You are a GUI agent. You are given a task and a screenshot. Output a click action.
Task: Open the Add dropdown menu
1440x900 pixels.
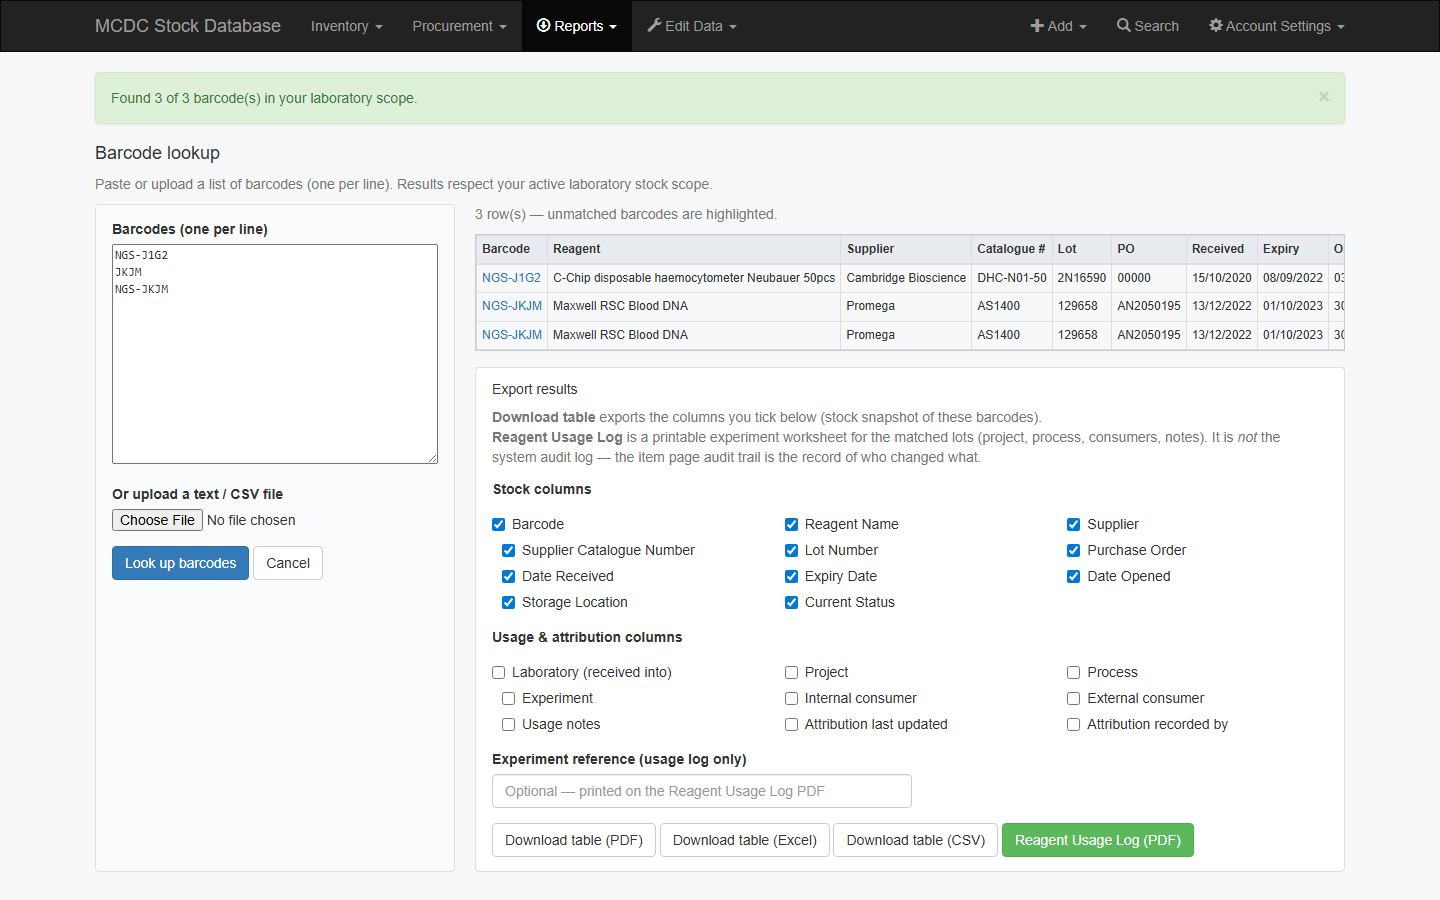click(1058, 26)
